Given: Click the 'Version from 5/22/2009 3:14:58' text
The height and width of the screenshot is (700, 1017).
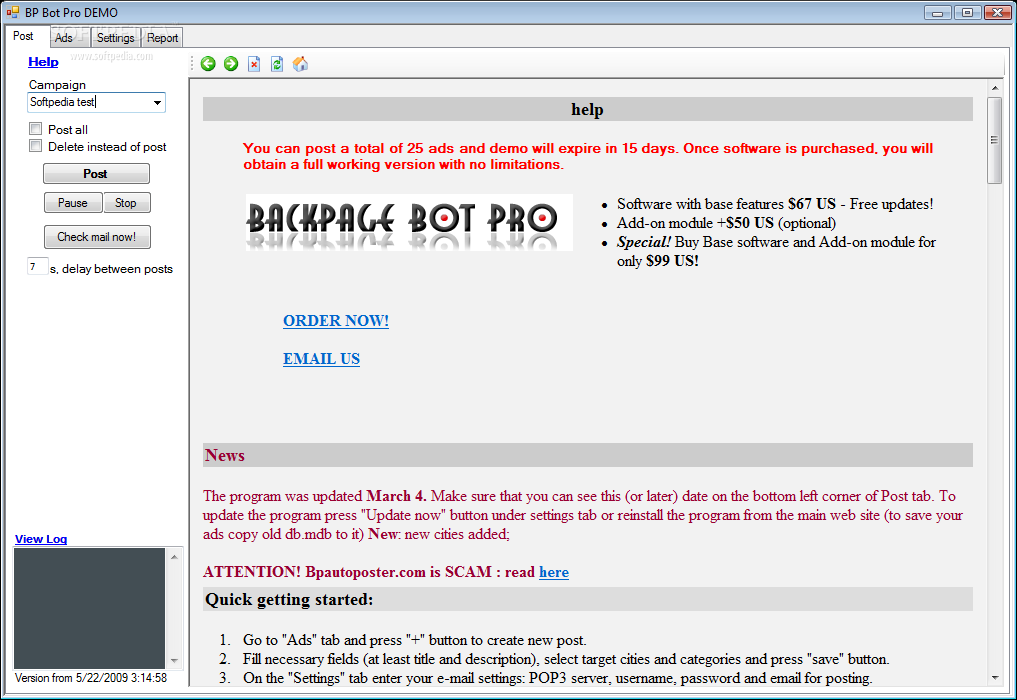Looking at the screenshot, I should (x=91, y=678).
